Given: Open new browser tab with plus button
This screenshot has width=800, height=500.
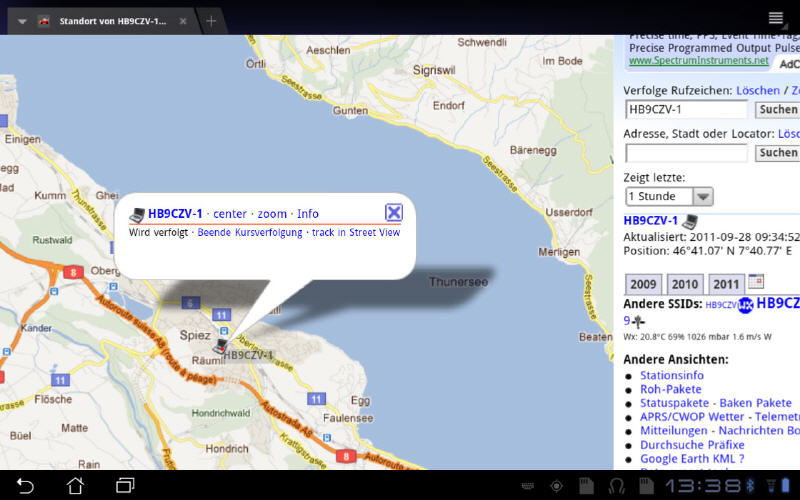Looking at the screenshot, I should coord(211,21).
